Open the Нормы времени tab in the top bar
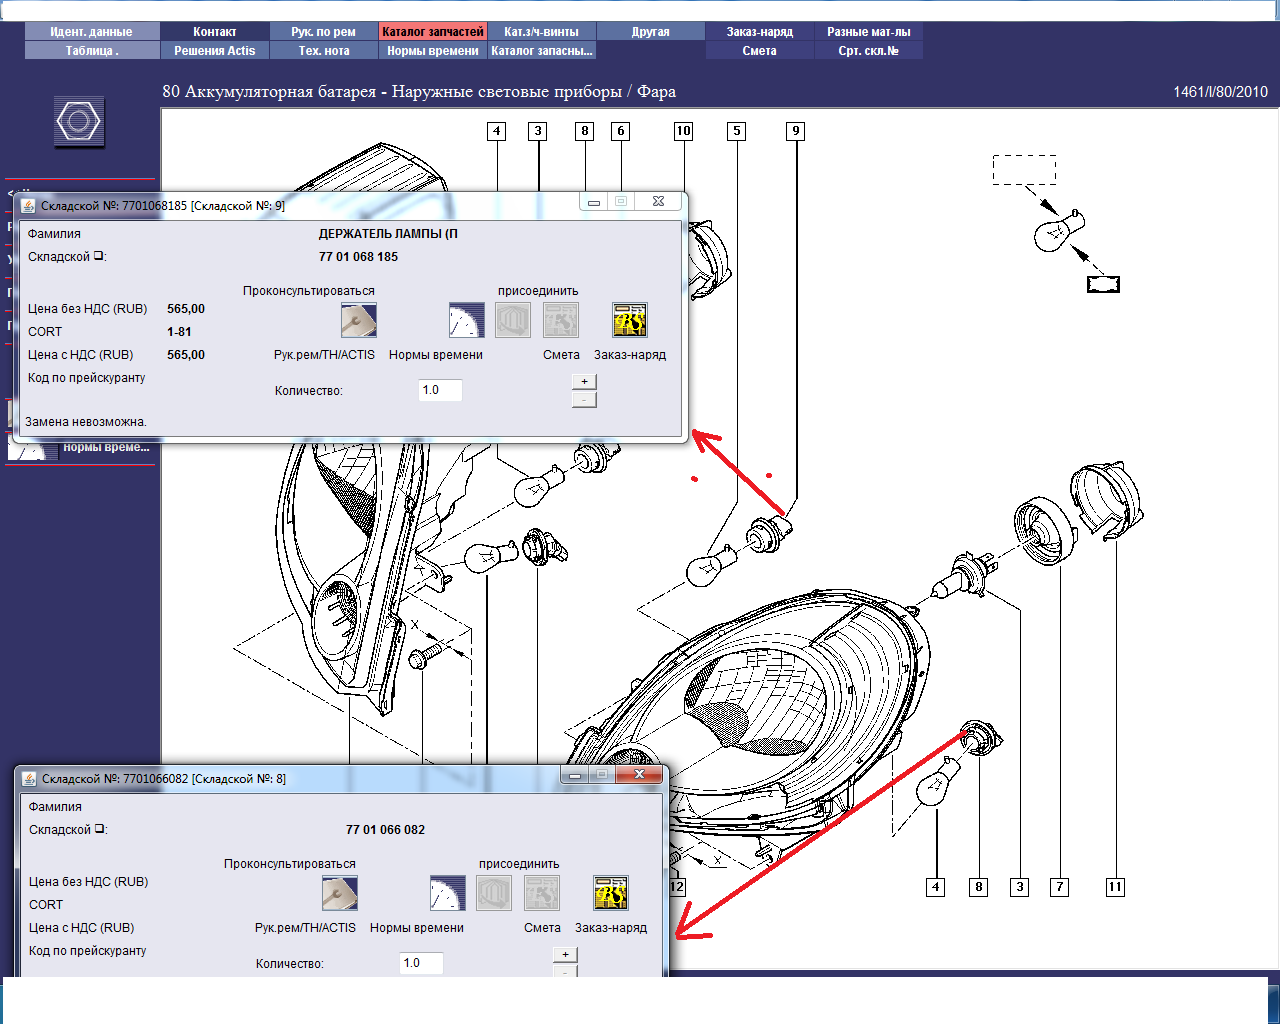The width and height of the screenshot is (1280, 1024). click(433, 51)
